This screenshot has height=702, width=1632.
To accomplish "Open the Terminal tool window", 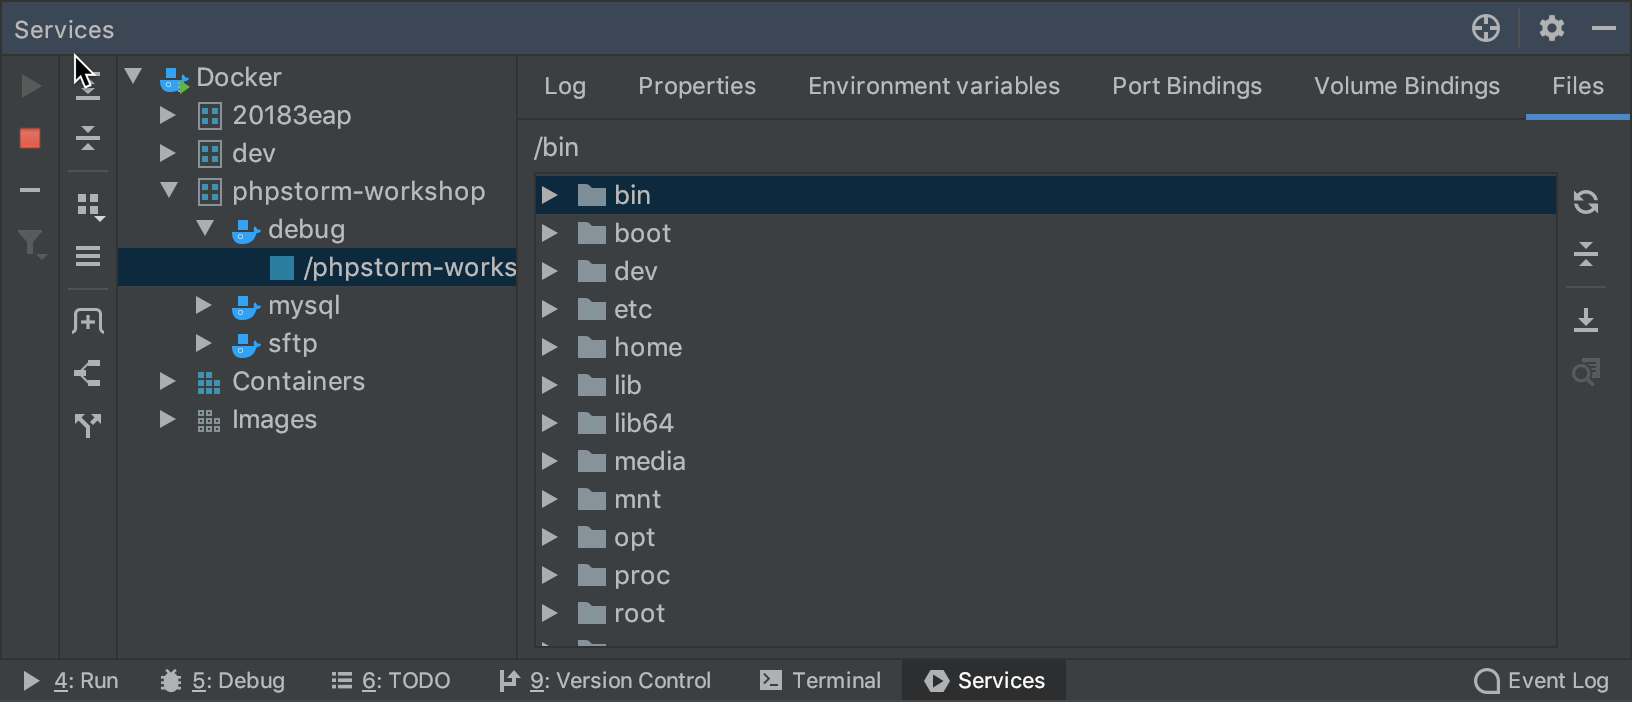I will click(x=820, y=681).
